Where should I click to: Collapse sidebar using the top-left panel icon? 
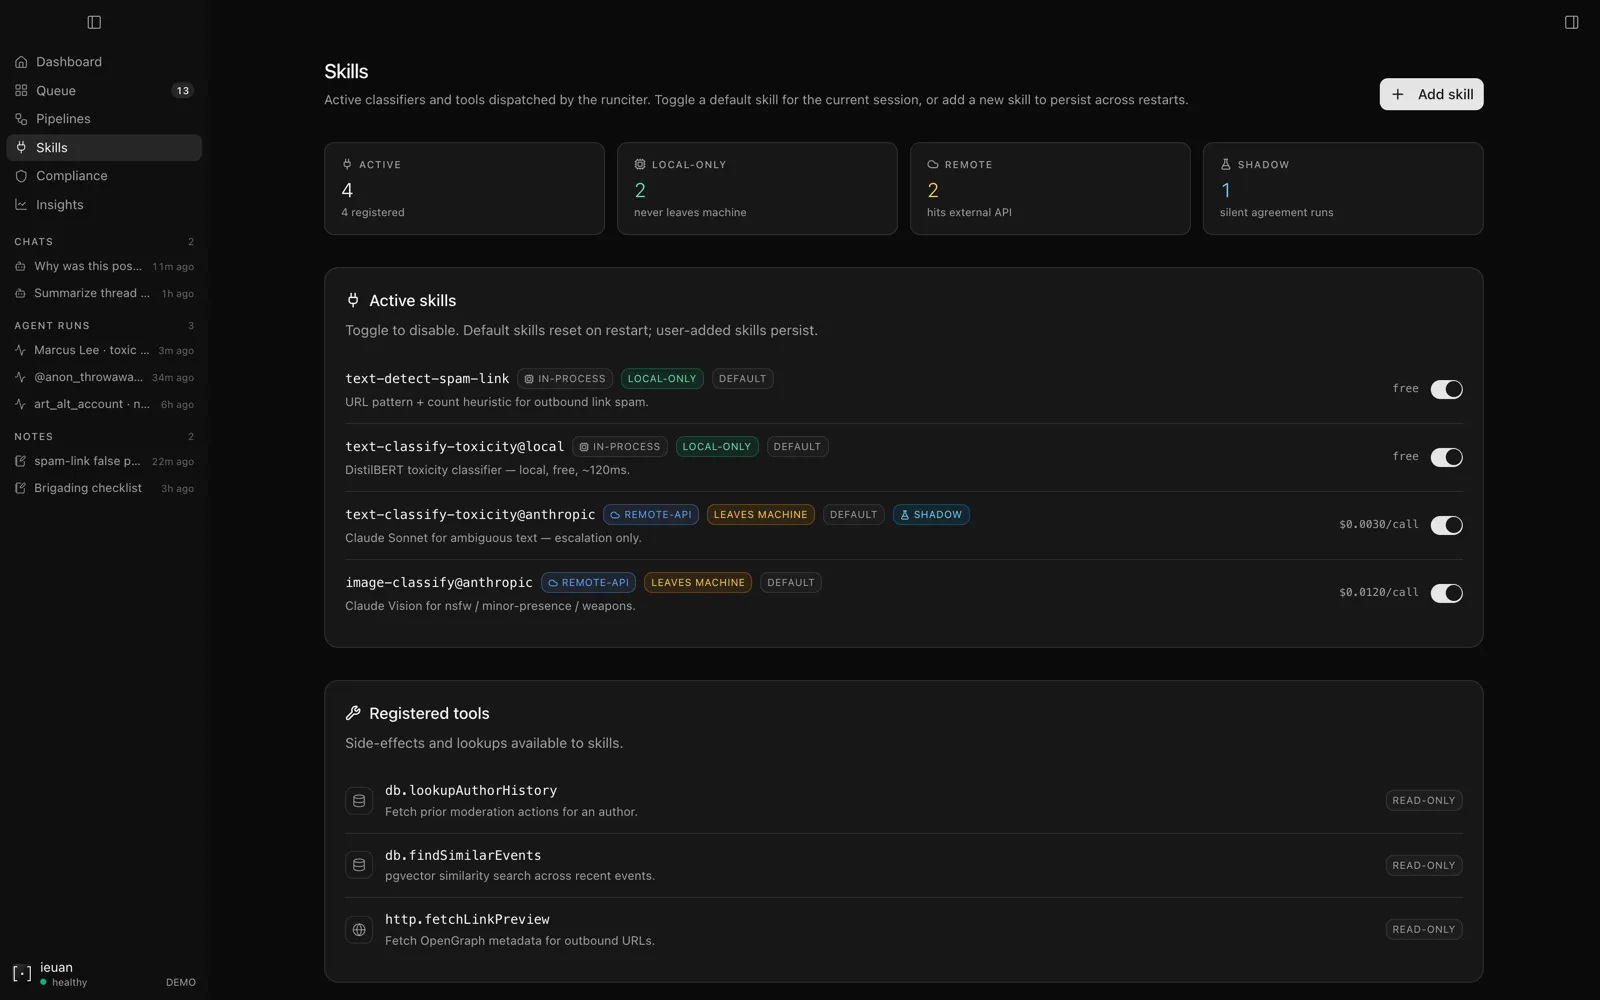click(x=94, y=22)
